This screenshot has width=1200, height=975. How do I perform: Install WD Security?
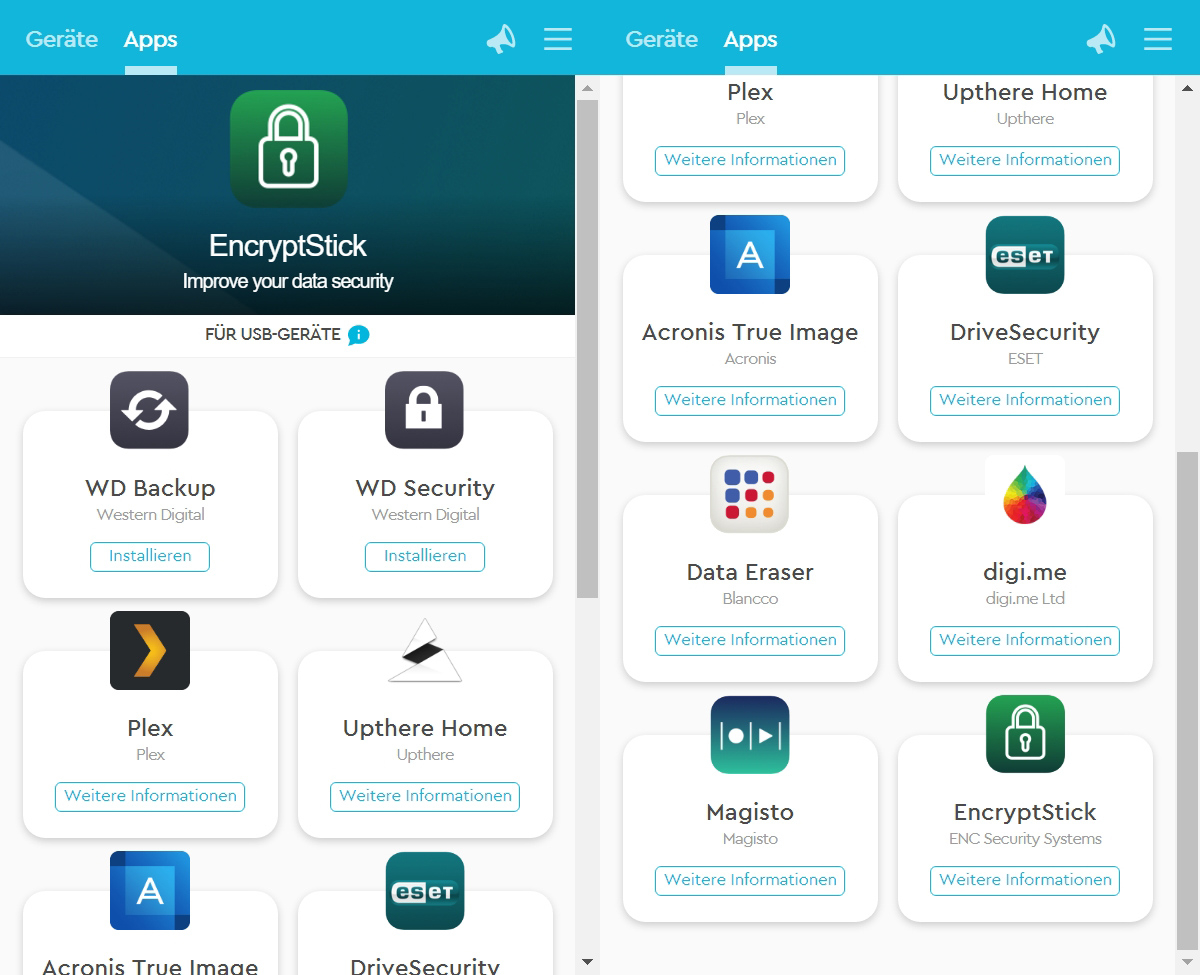425,556
